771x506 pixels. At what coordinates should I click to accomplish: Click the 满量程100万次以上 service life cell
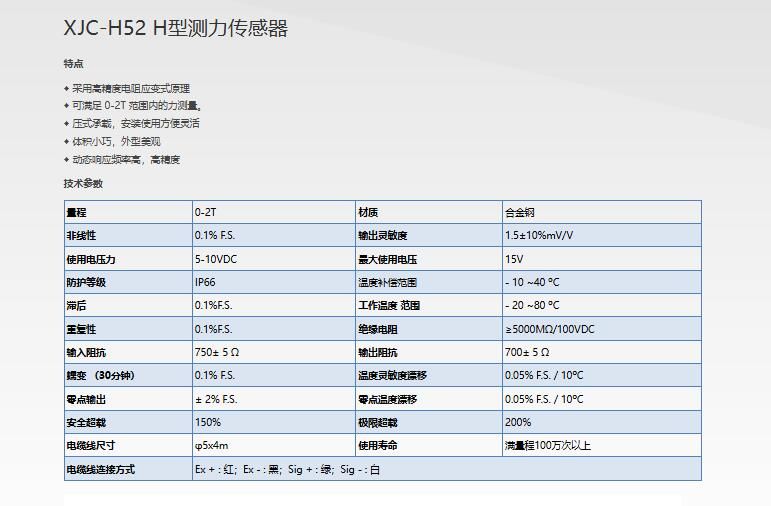[x=548, y=445]
